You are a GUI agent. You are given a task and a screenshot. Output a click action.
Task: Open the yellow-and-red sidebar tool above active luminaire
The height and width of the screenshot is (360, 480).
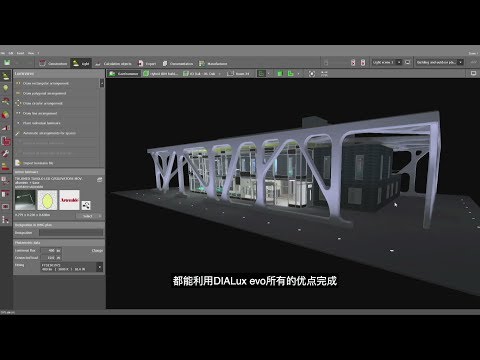[x=6, y=166]
